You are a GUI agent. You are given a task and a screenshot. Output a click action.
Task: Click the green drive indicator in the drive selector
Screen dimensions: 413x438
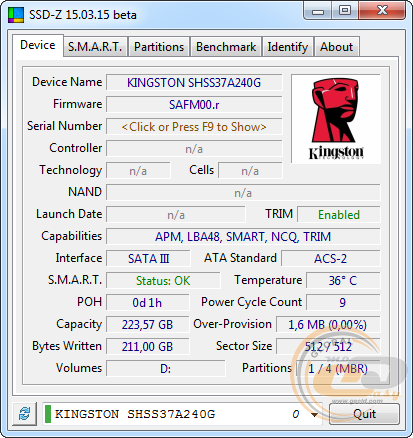point(48,414)
